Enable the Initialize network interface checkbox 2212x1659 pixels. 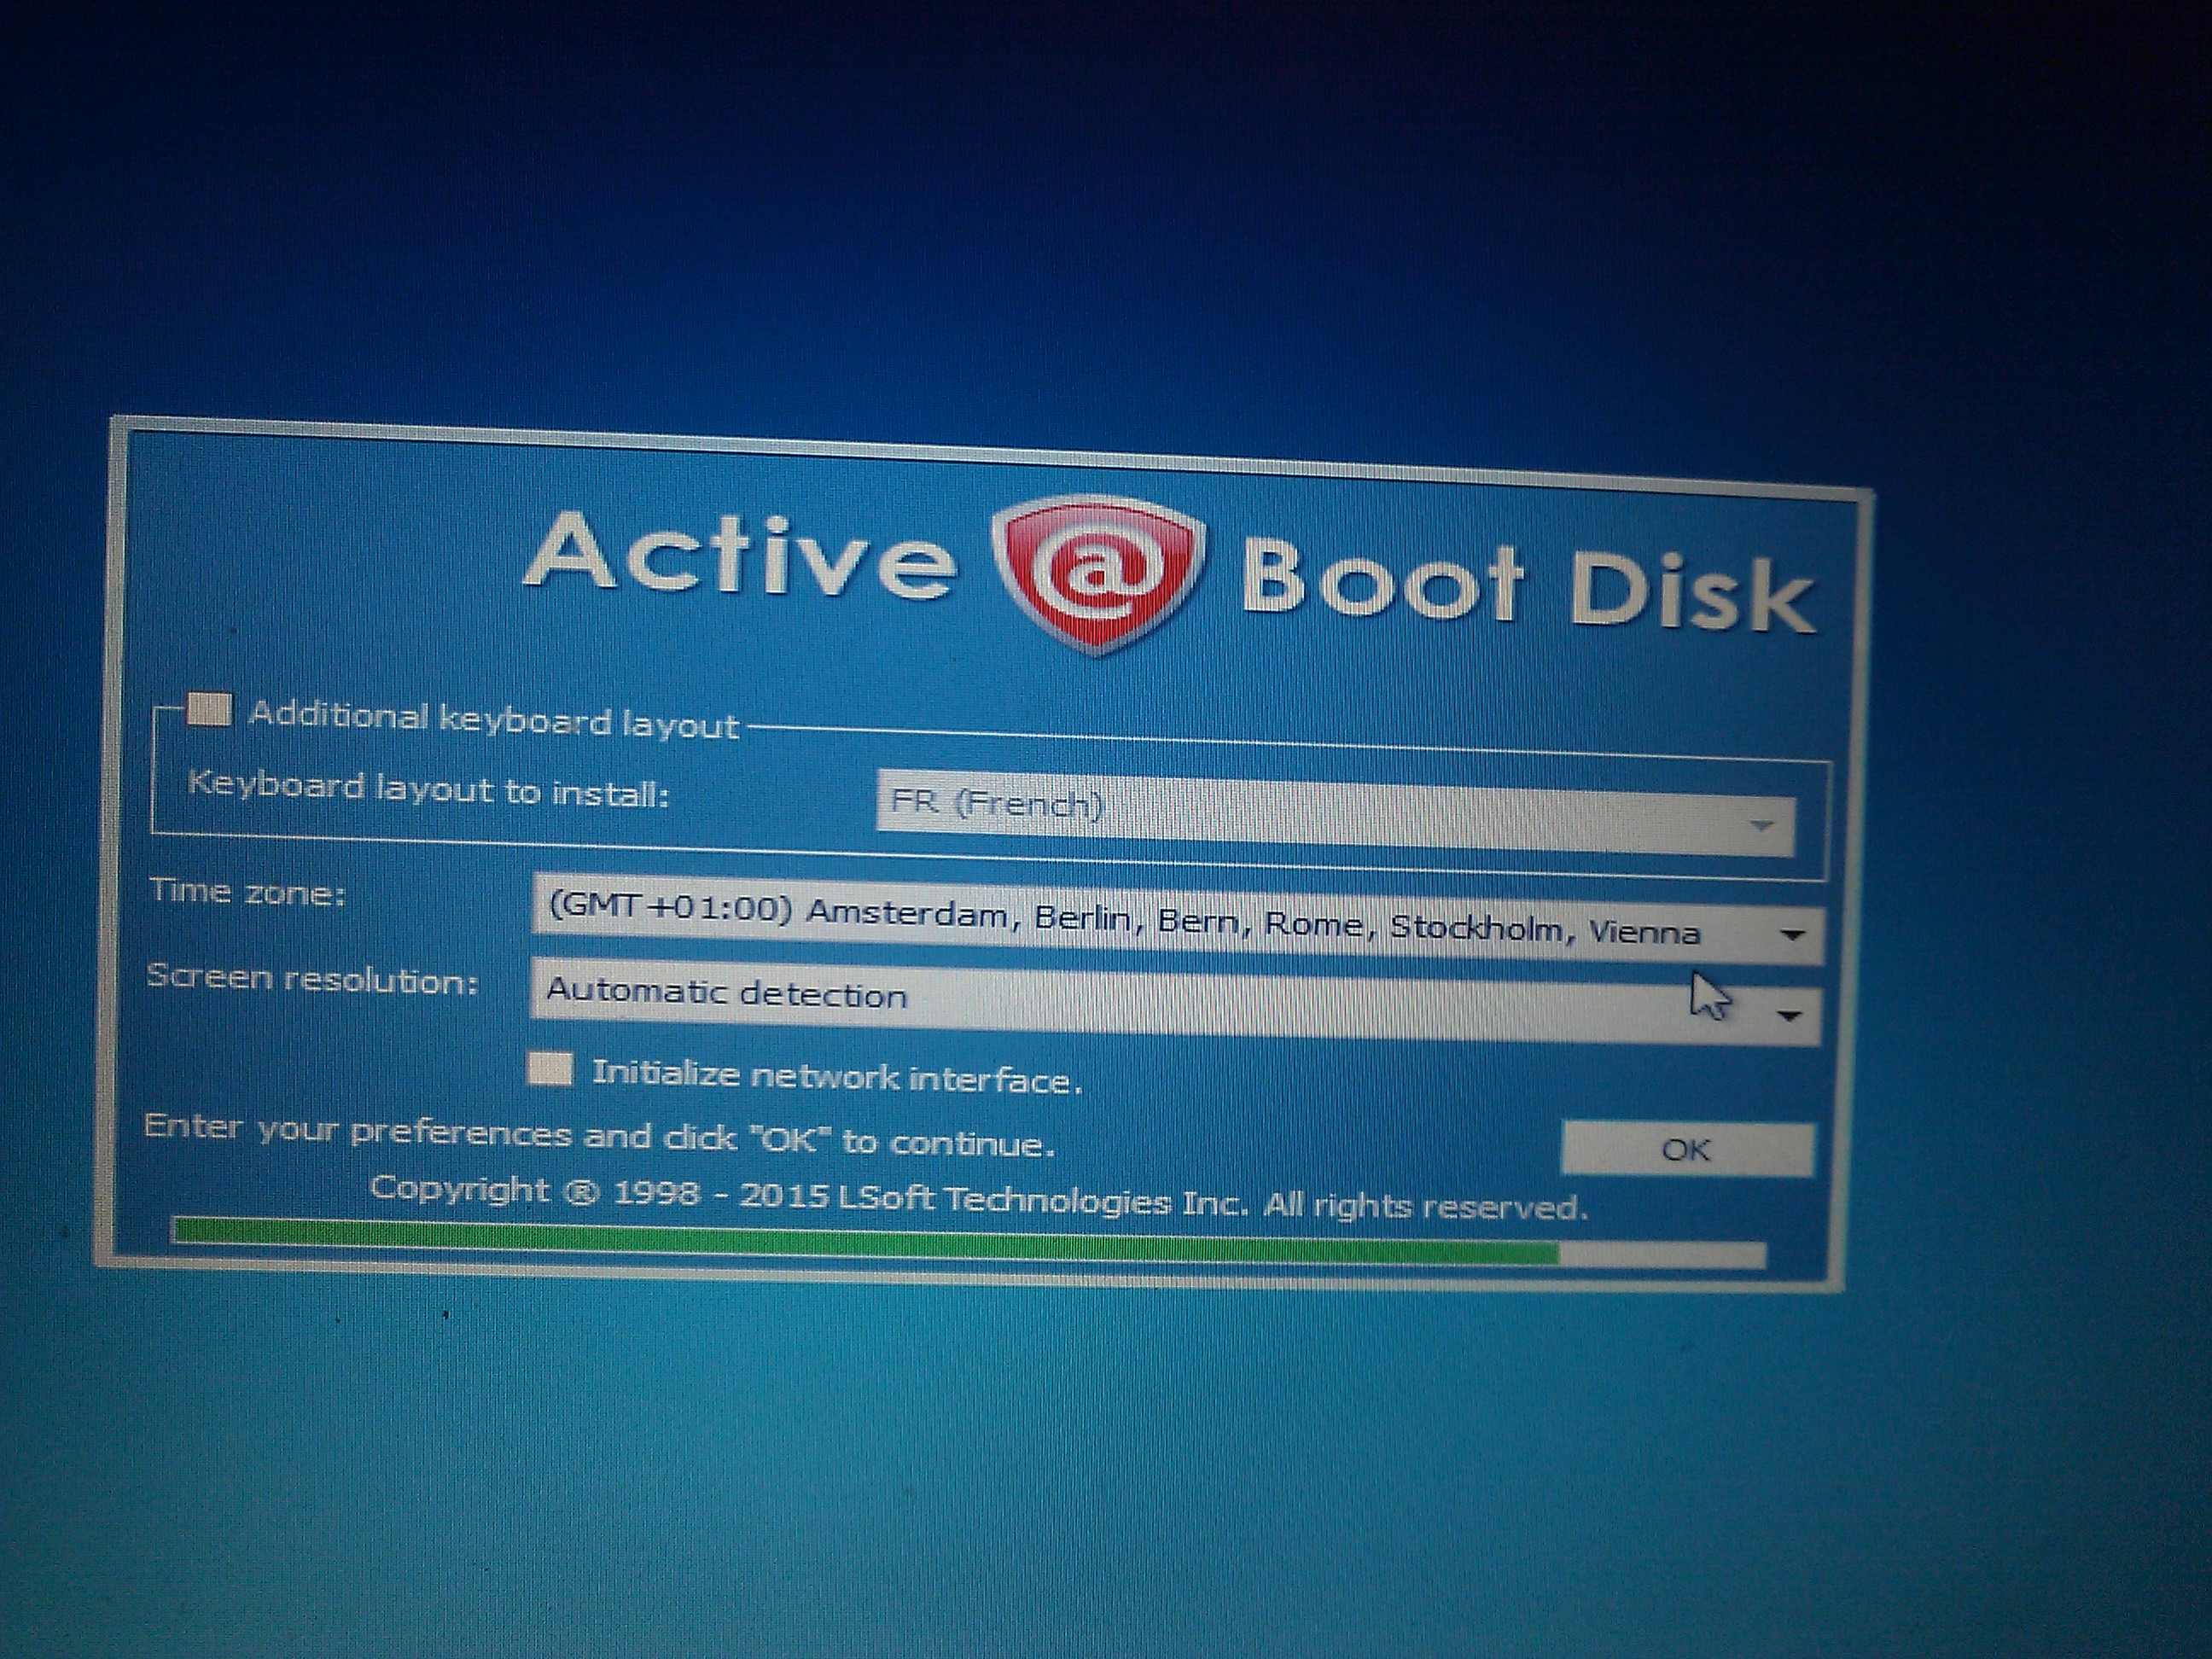coord(550,1069)
